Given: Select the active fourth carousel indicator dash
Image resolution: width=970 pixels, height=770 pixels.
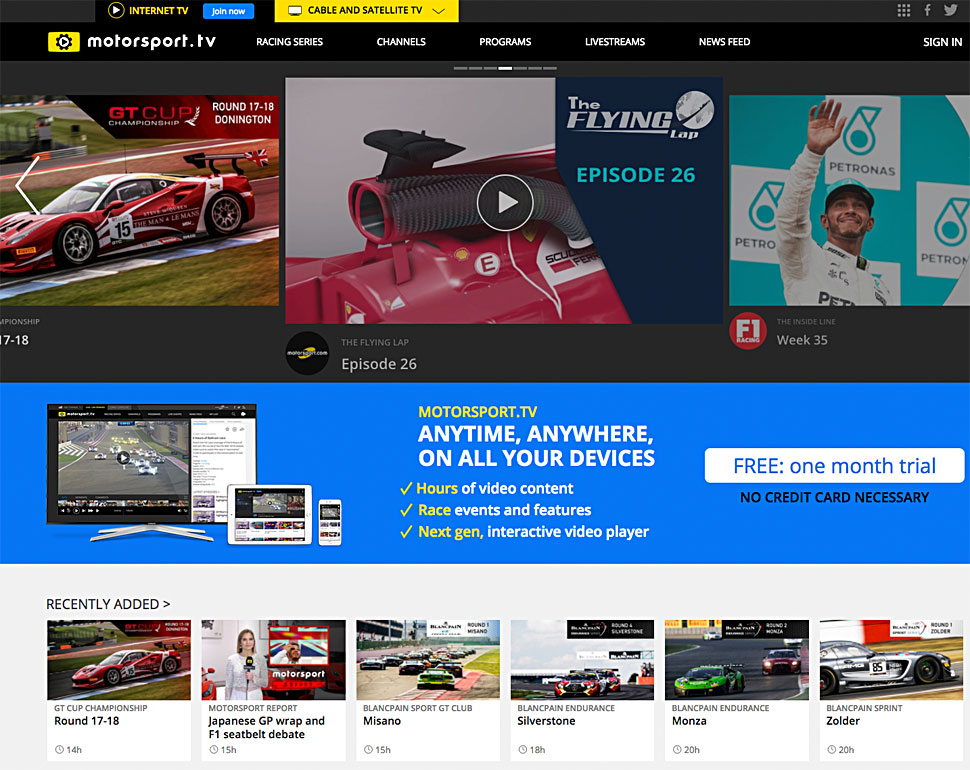Looking at the screenshot, I should (x=505, y=68).
